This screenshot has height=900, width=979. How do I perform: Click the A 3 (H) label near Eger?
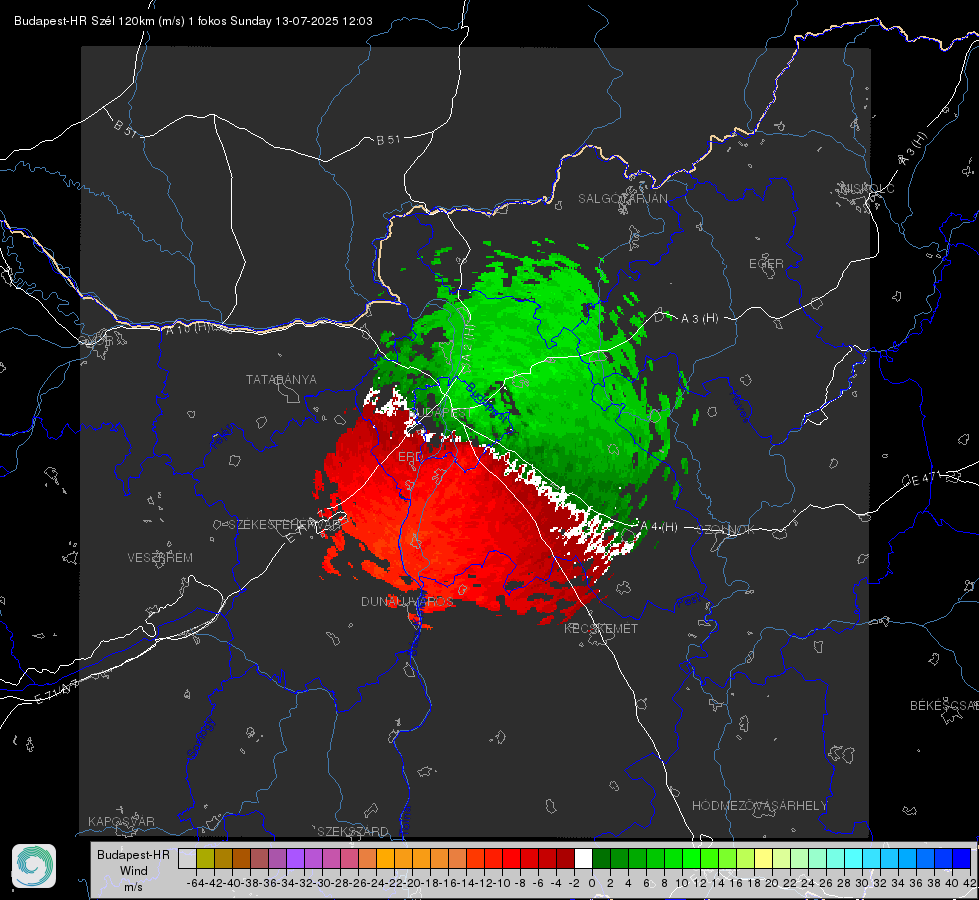coord(699,319)
